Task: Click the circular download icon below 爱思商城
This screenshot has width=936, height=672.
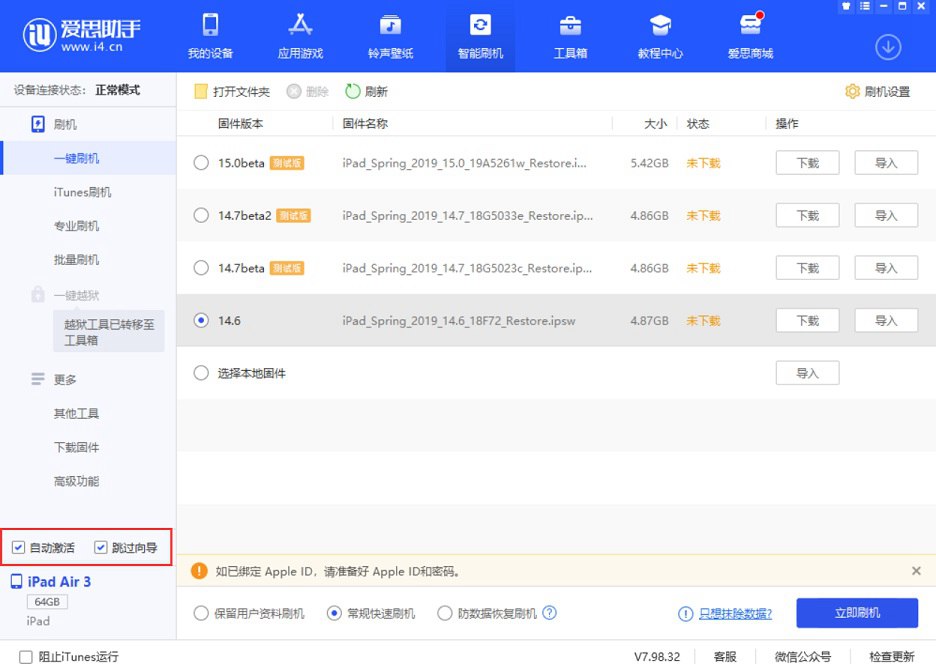Action: 888,46
